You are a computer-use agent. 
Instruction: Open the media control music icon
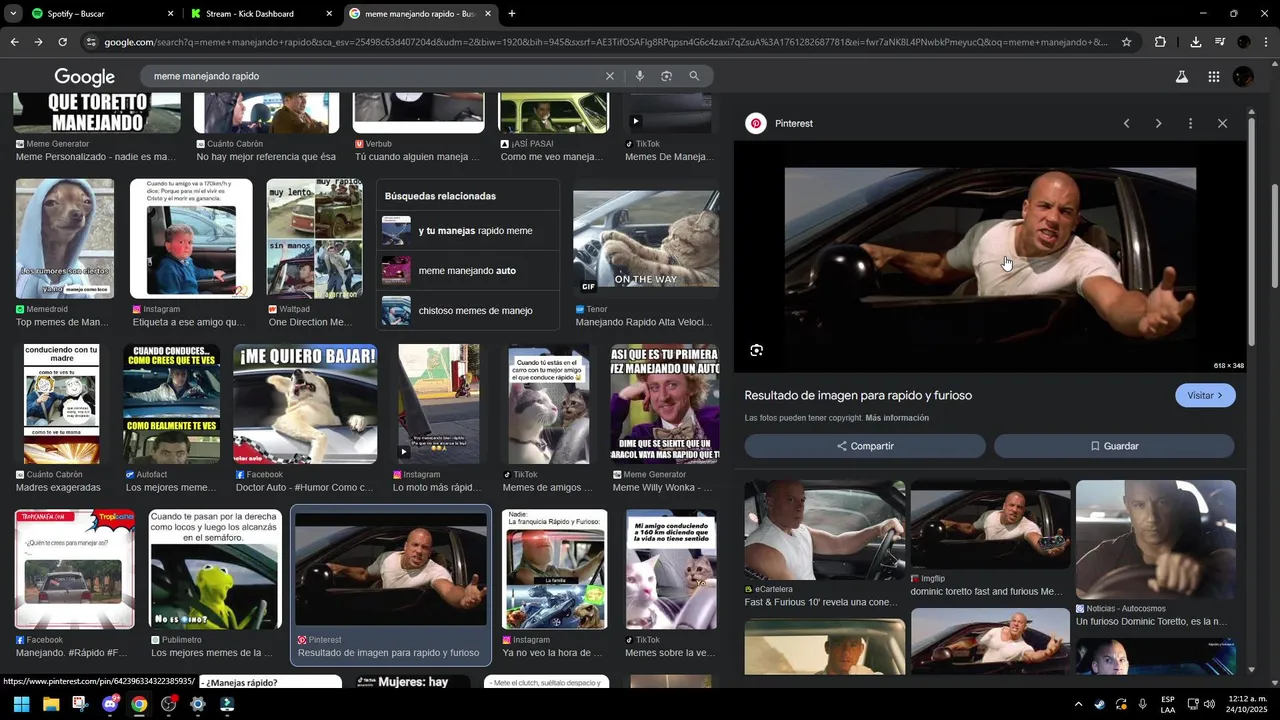[1220, 42]
